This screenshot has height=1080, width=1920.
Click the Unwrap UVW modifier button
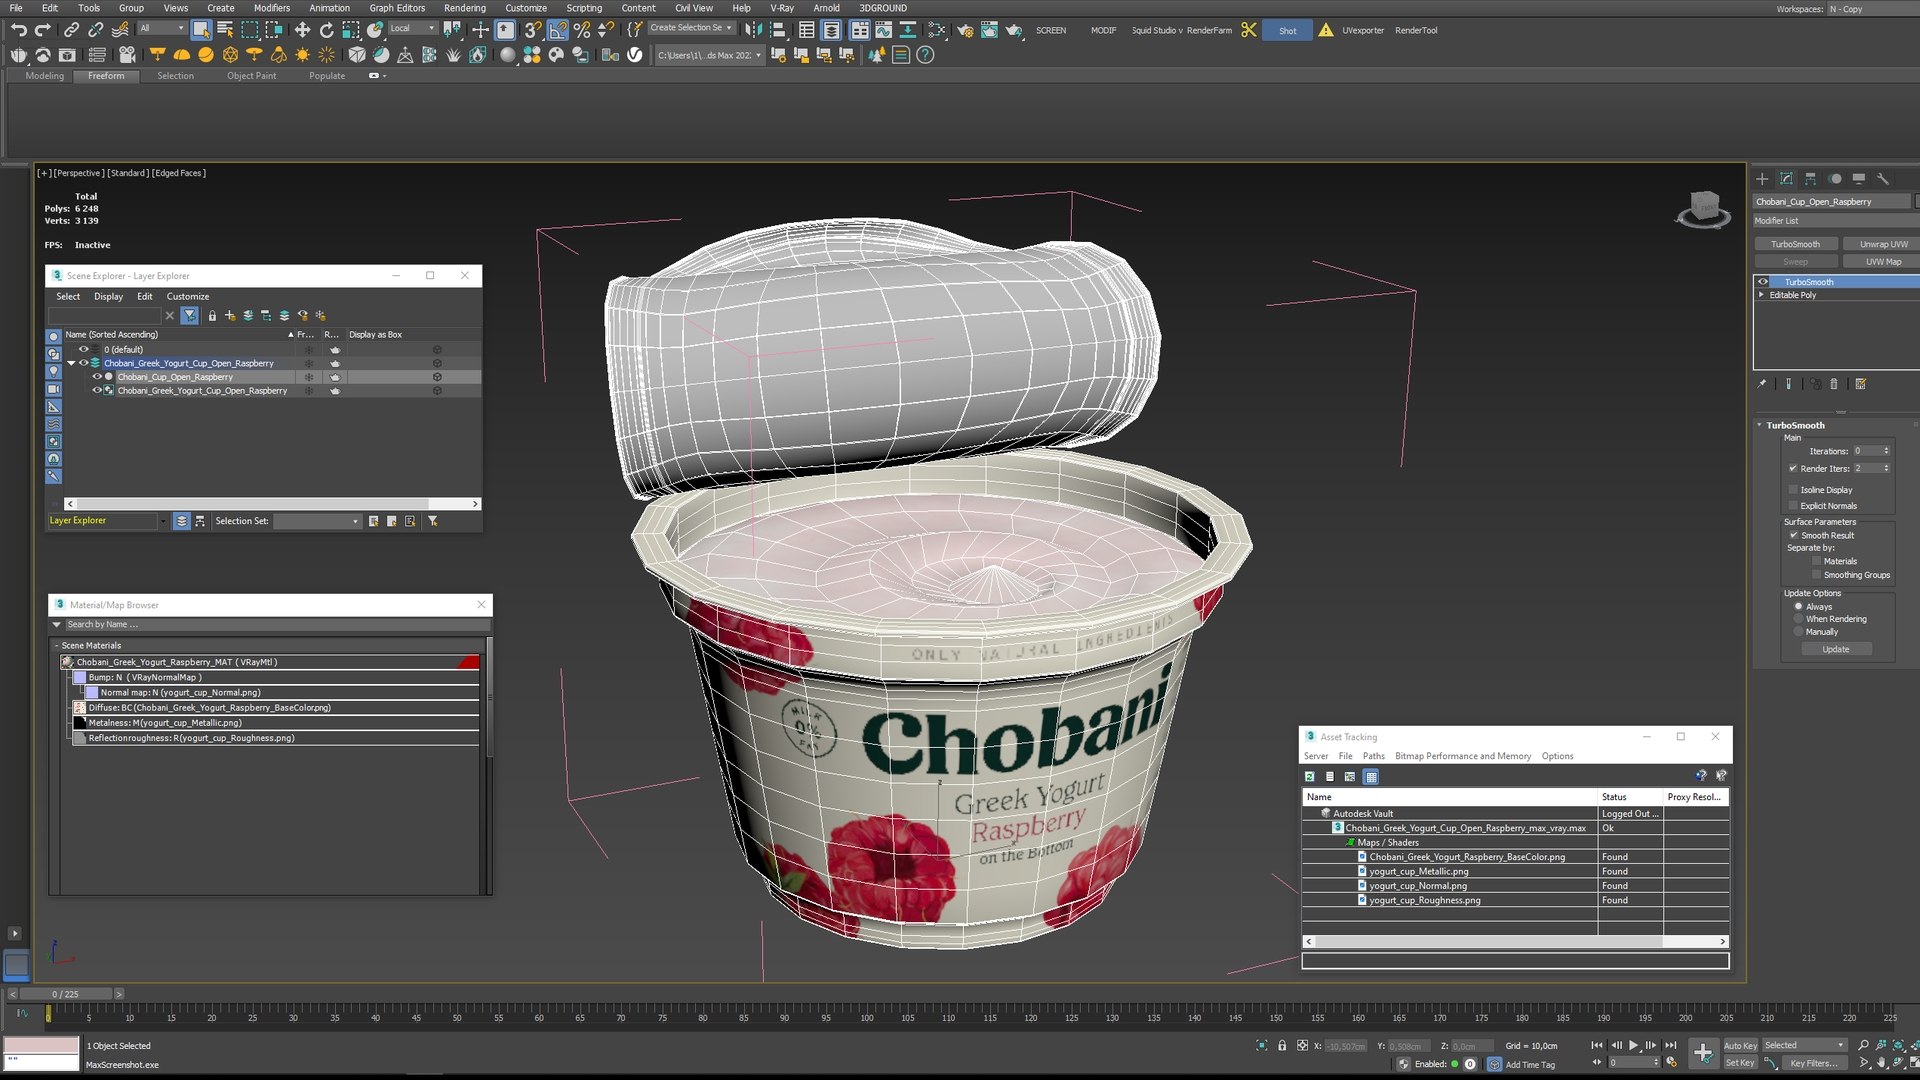[1883, 244]
